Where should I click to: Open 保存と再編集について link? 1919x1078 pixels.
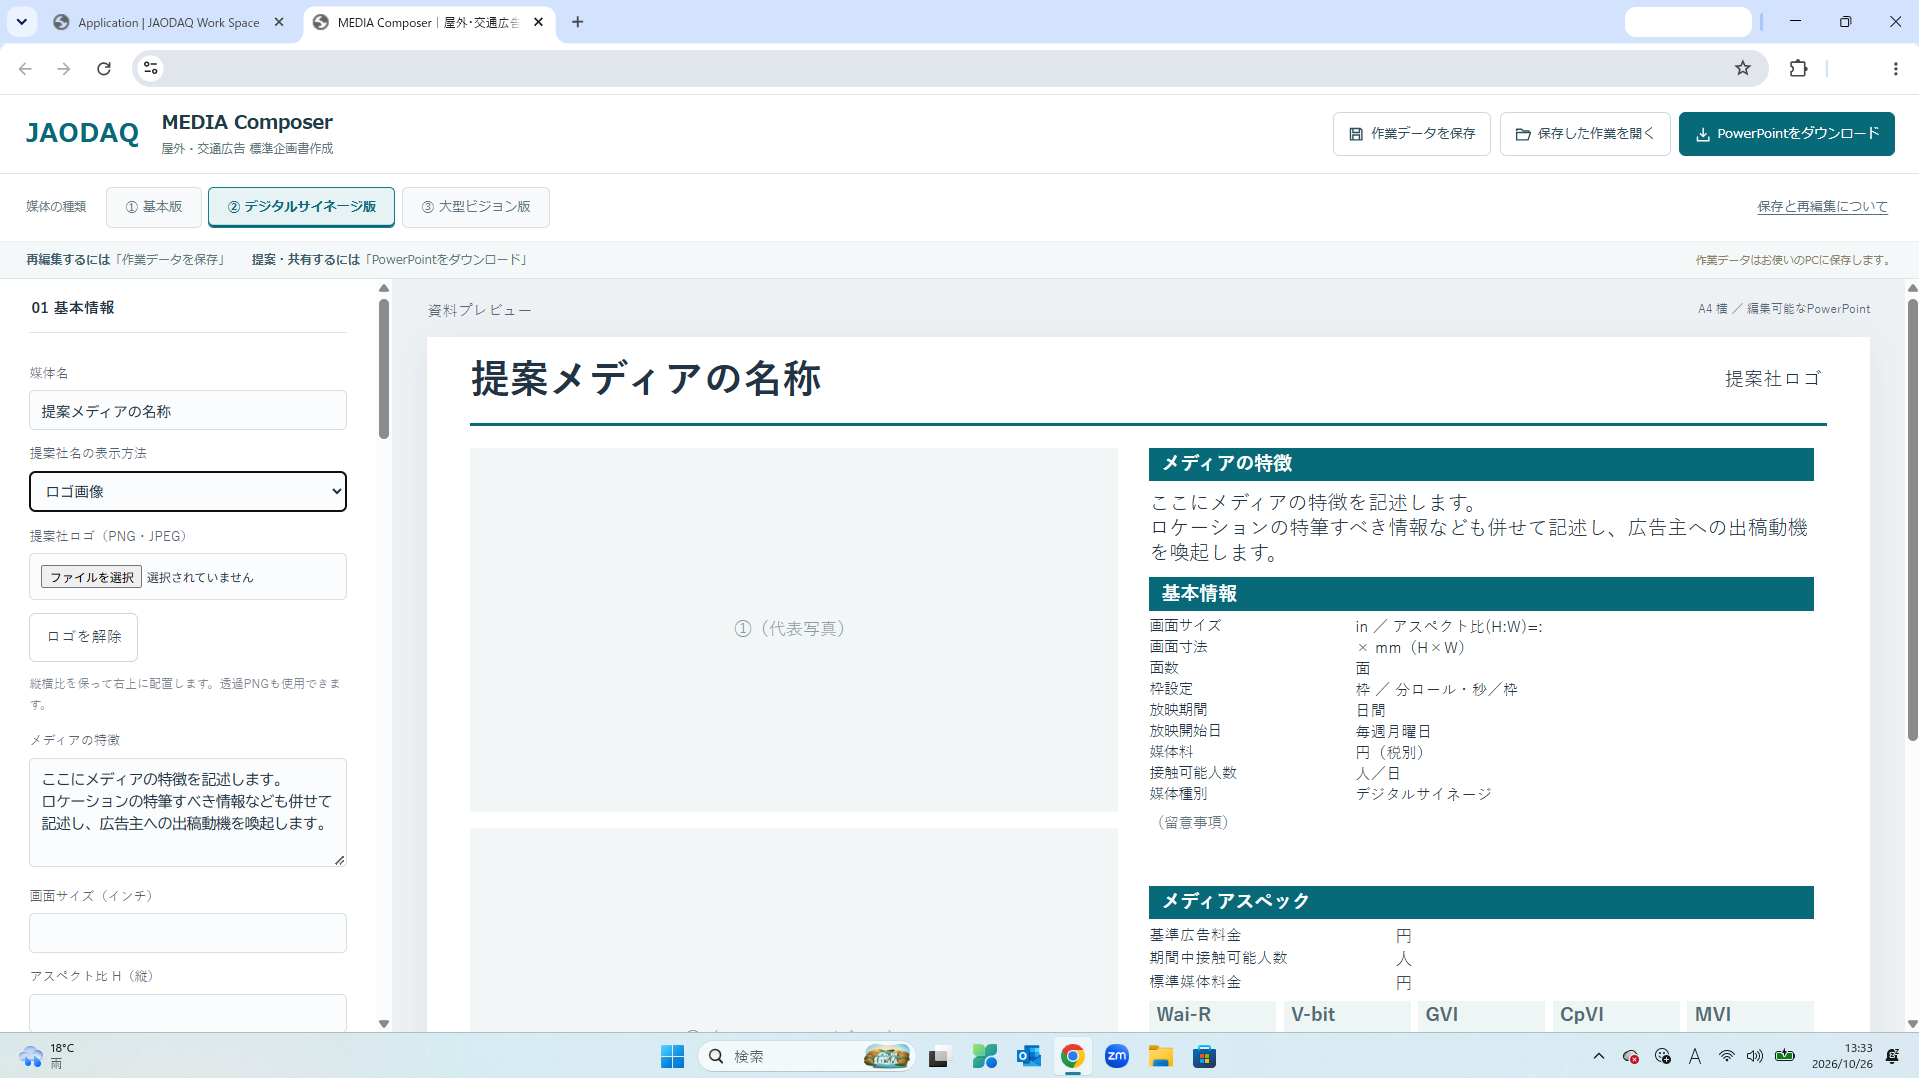1822,207
